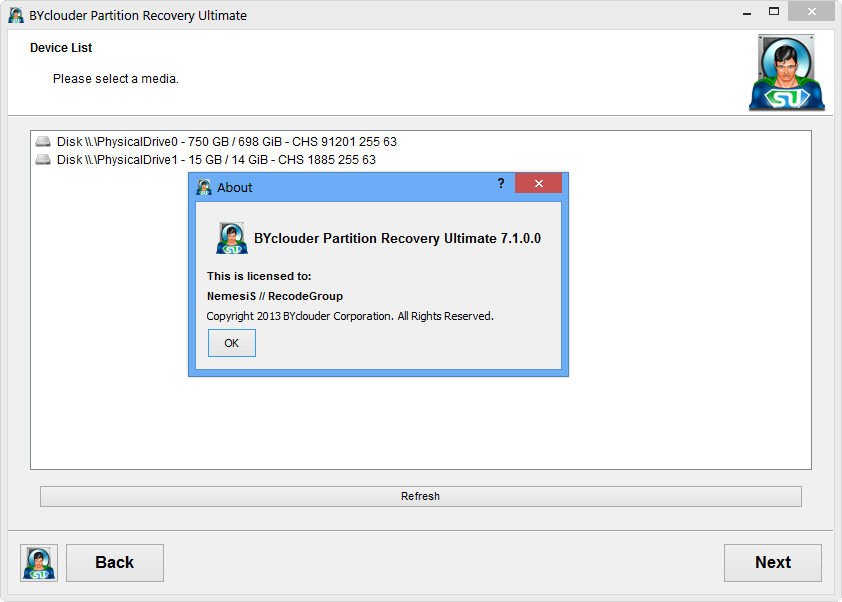
Task: Click the About dialog title bar icon
Action: tap(204, 187)
